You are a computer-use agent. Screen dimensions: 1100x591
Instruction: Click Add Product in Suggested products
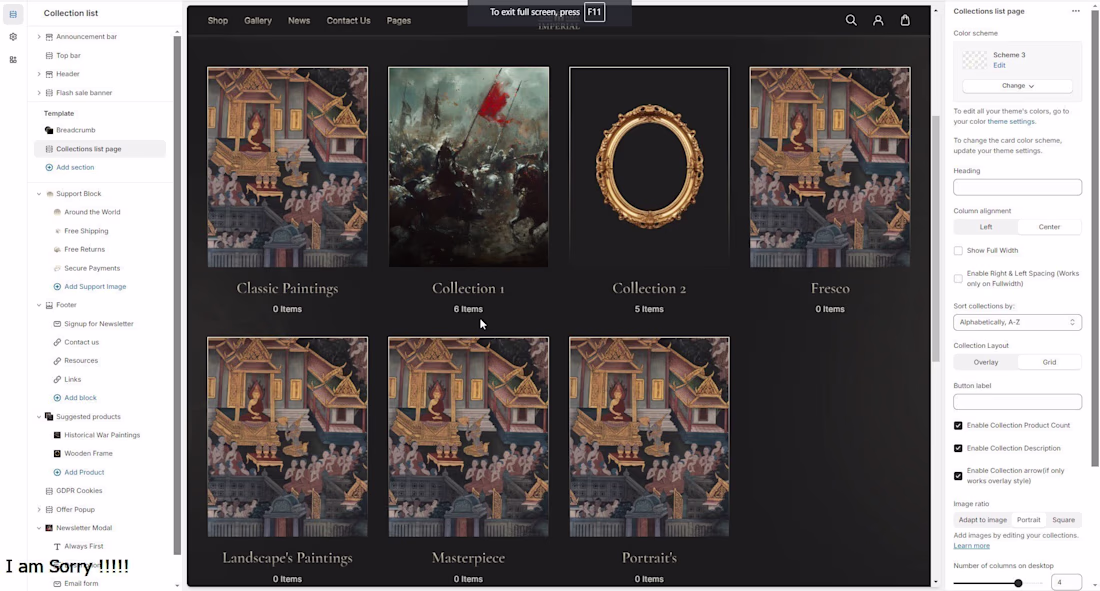point(84,472)
